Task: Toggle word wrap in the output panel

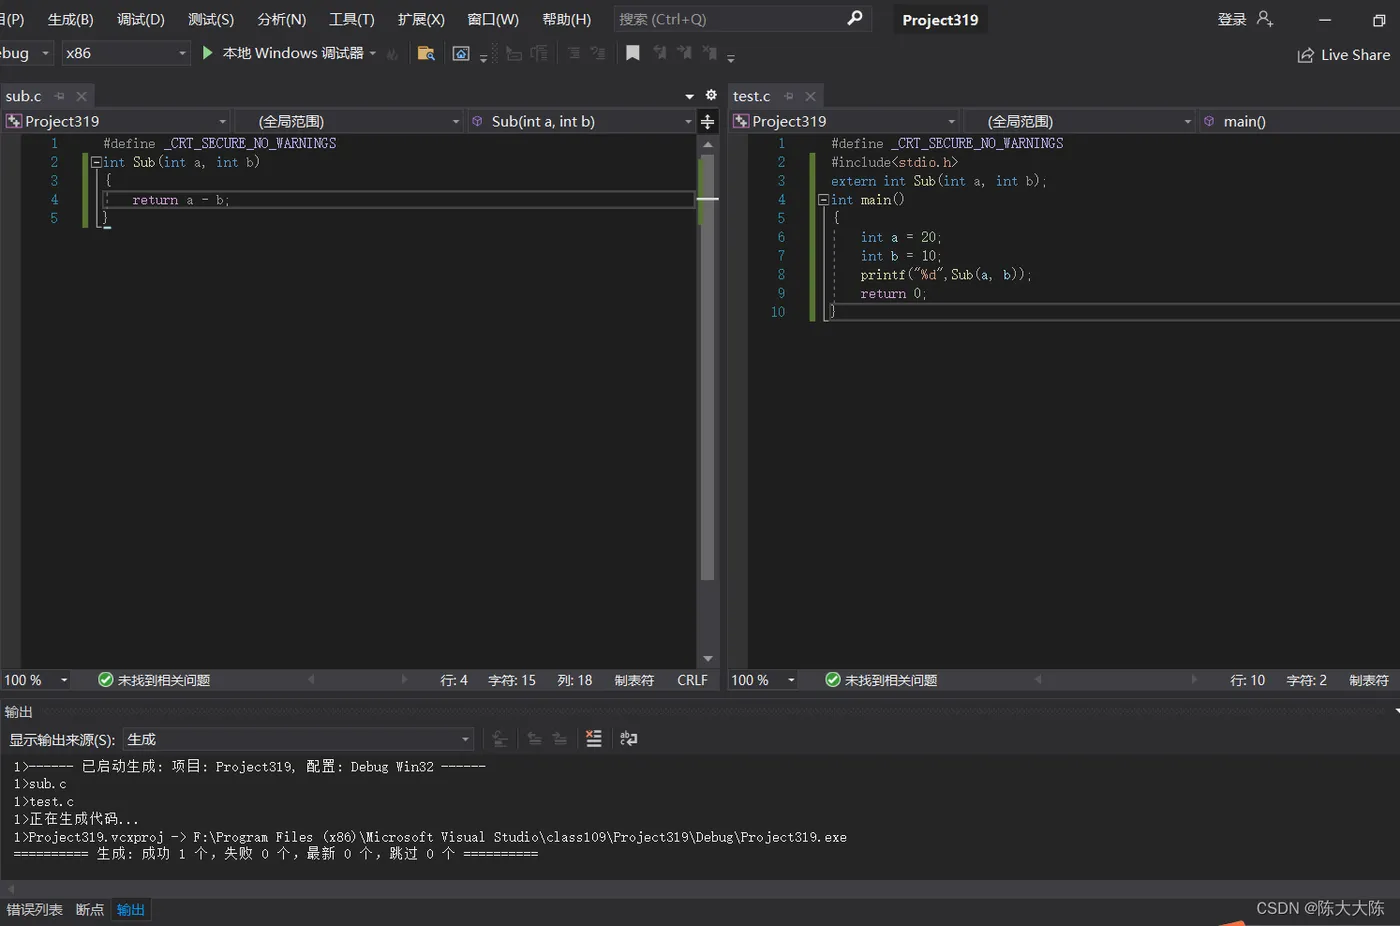Action: tap(629, 739)
